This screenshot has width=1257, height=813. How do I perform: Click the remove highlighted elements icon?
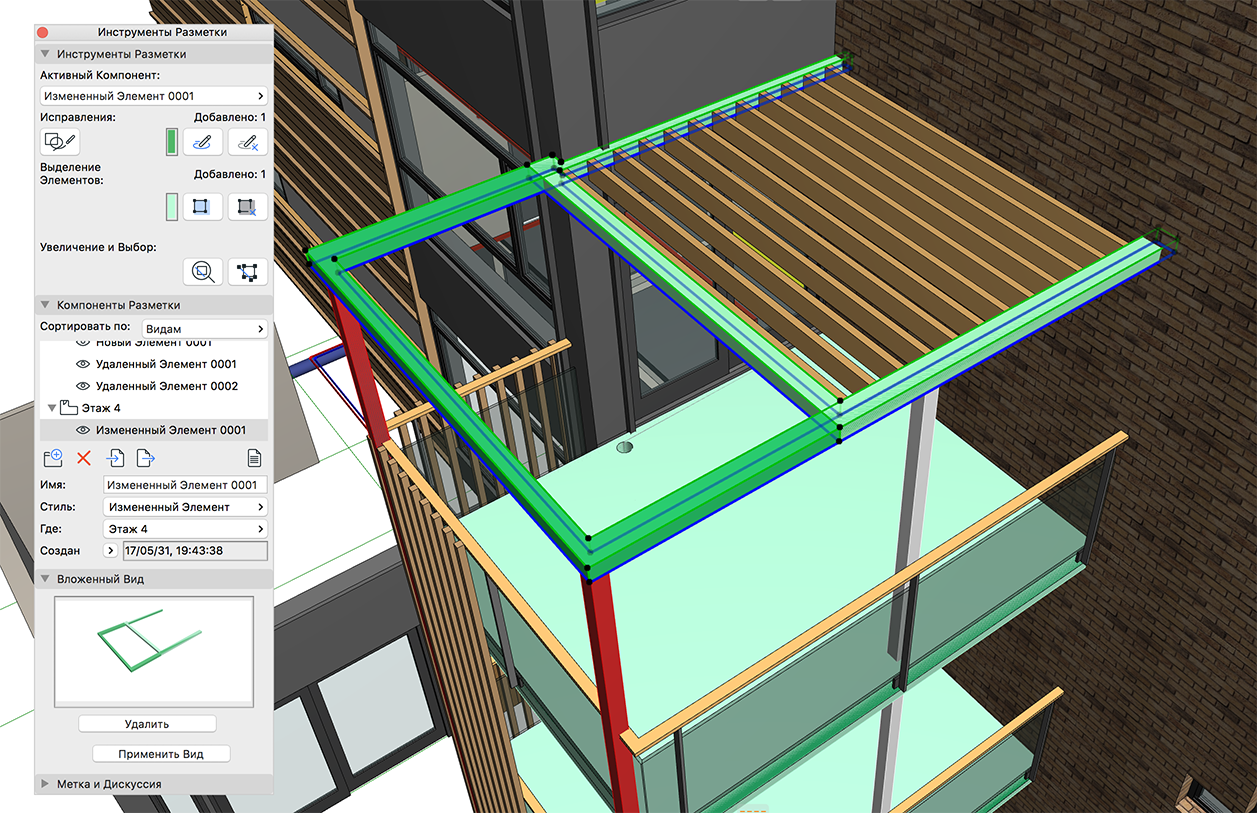click(x=248, y=207)
